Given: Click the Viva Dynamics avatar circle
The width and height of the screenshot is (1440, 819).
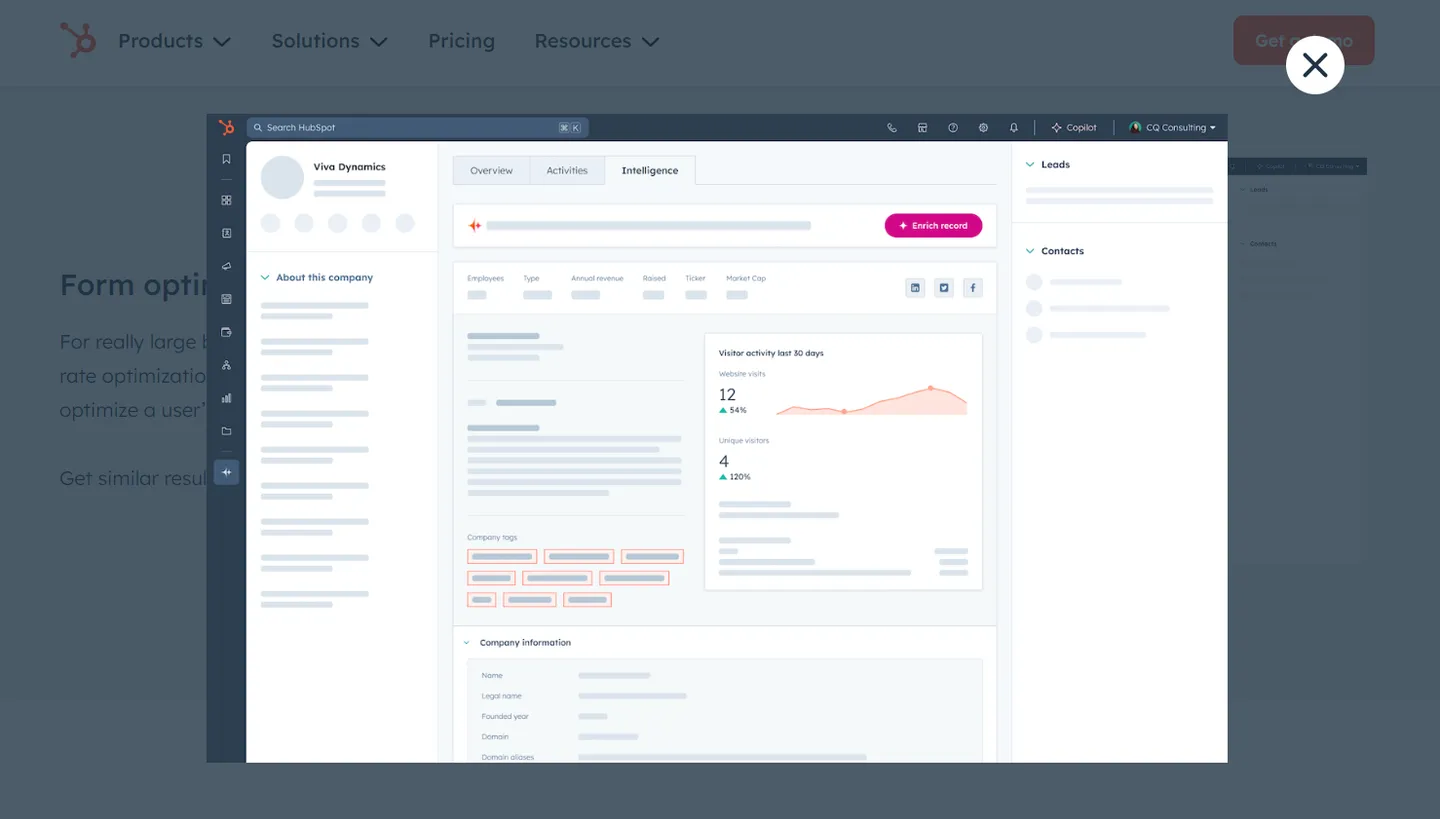Looking at the screenshot, I should [282, 177].
